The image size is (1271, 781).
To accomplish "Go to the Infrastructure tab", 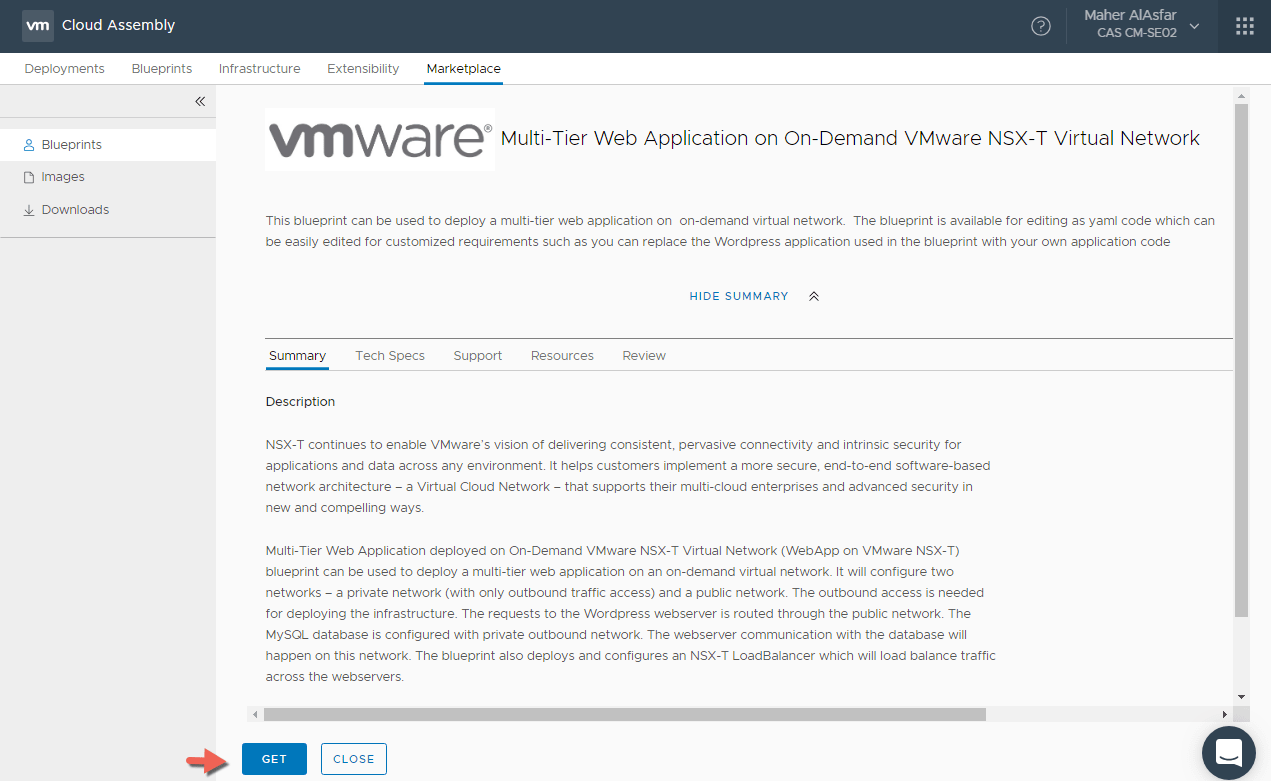I will click(259, 69).
